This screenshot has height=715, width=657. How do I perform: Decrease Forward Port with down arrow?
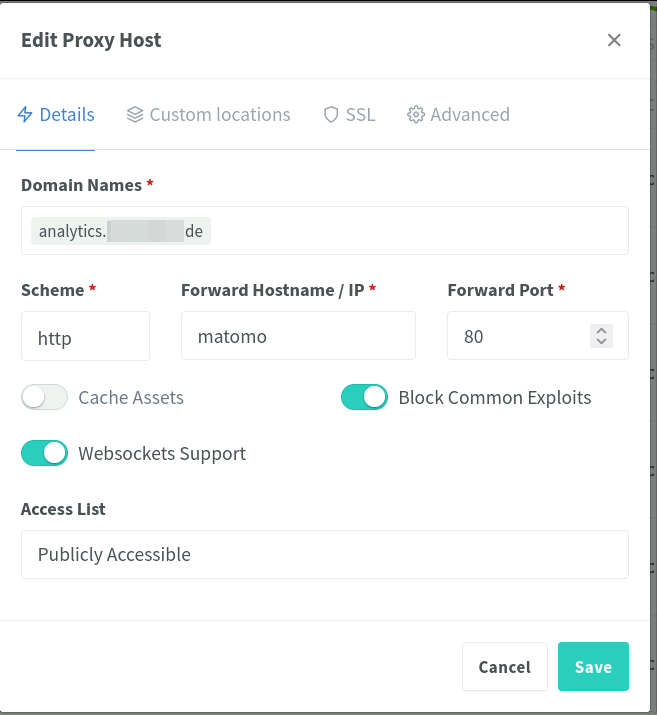[x=601, y=342]
